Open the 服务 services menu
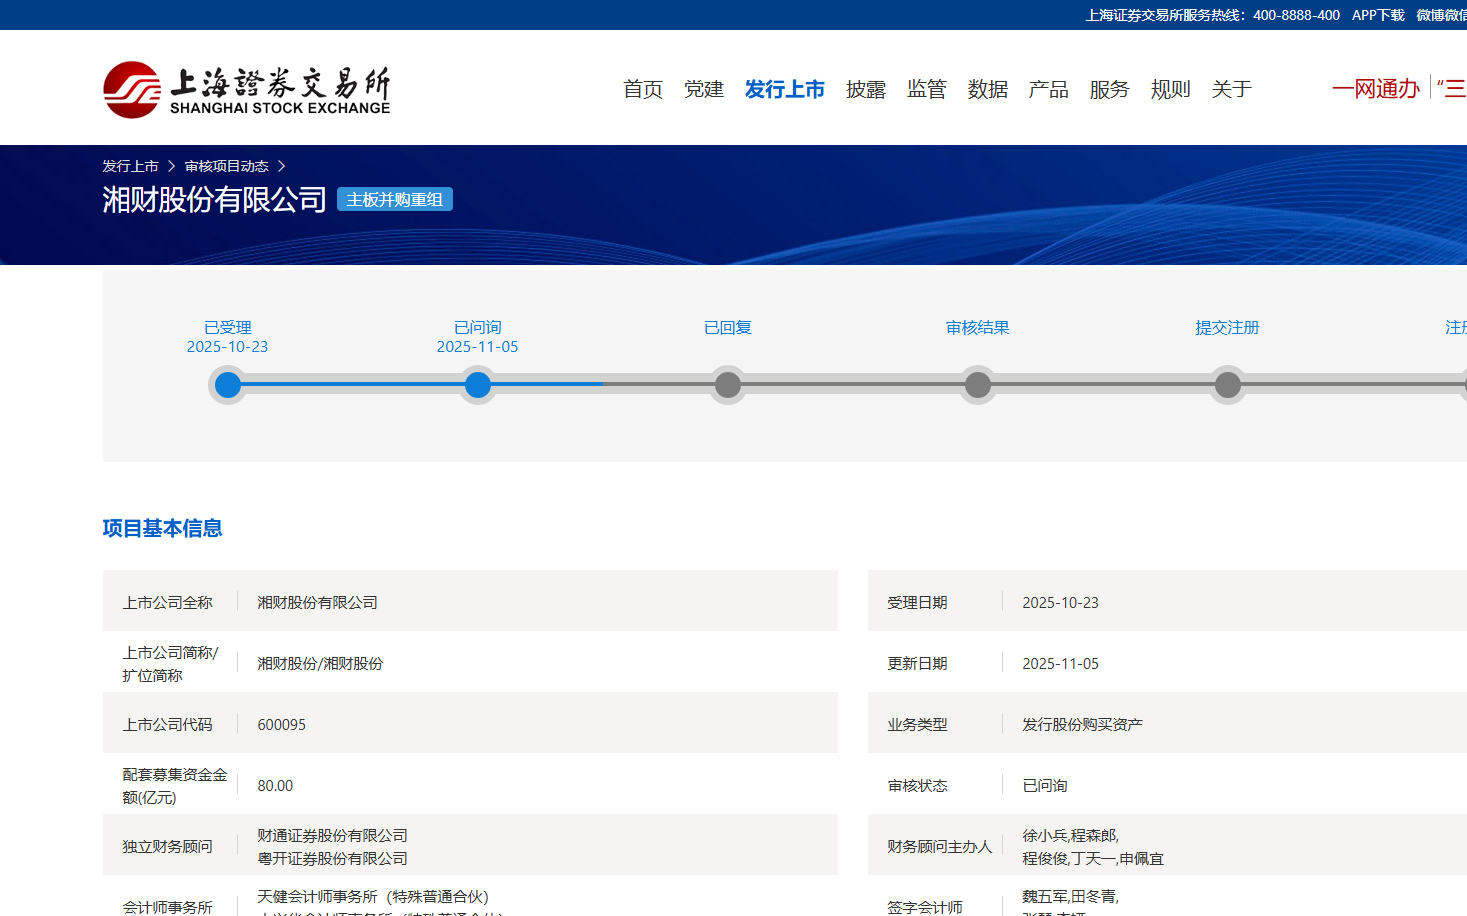Viewport: 1467px width, 916px height. click(1109, 90)
